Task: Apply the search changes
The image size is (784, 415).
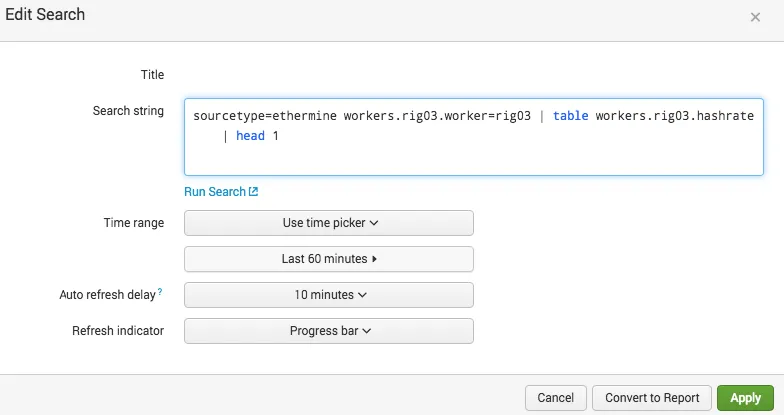Action: [745, 398]
